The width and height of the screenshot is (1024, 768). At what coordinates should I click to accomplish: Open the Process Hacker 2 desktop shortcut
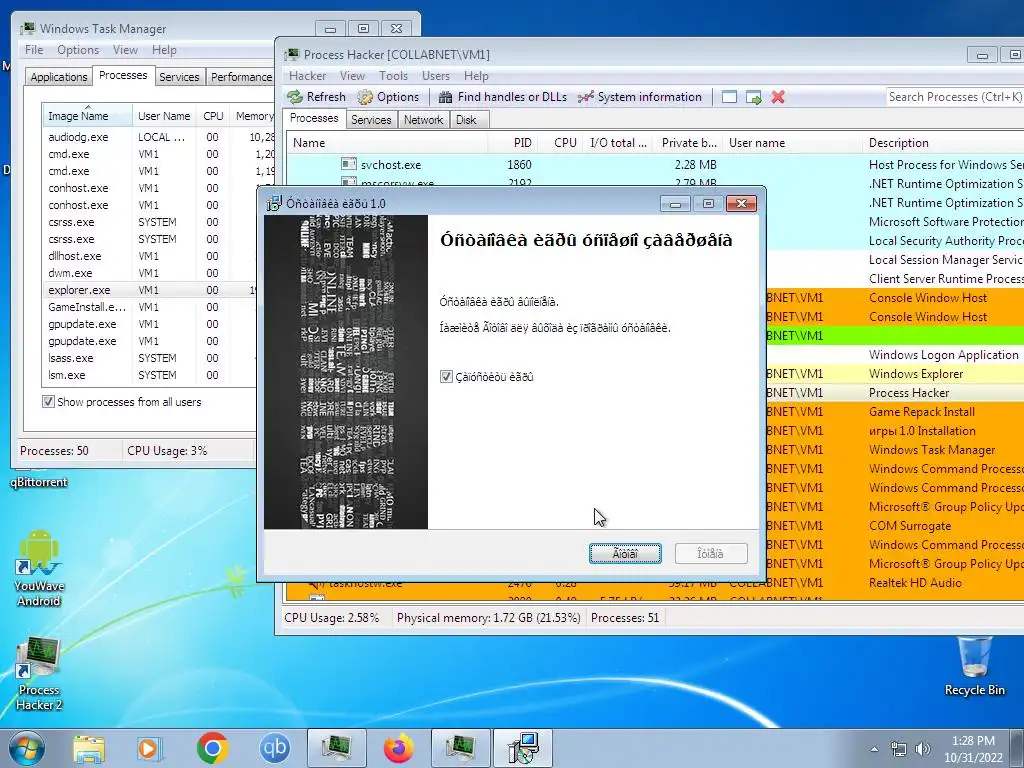[39, 674]
